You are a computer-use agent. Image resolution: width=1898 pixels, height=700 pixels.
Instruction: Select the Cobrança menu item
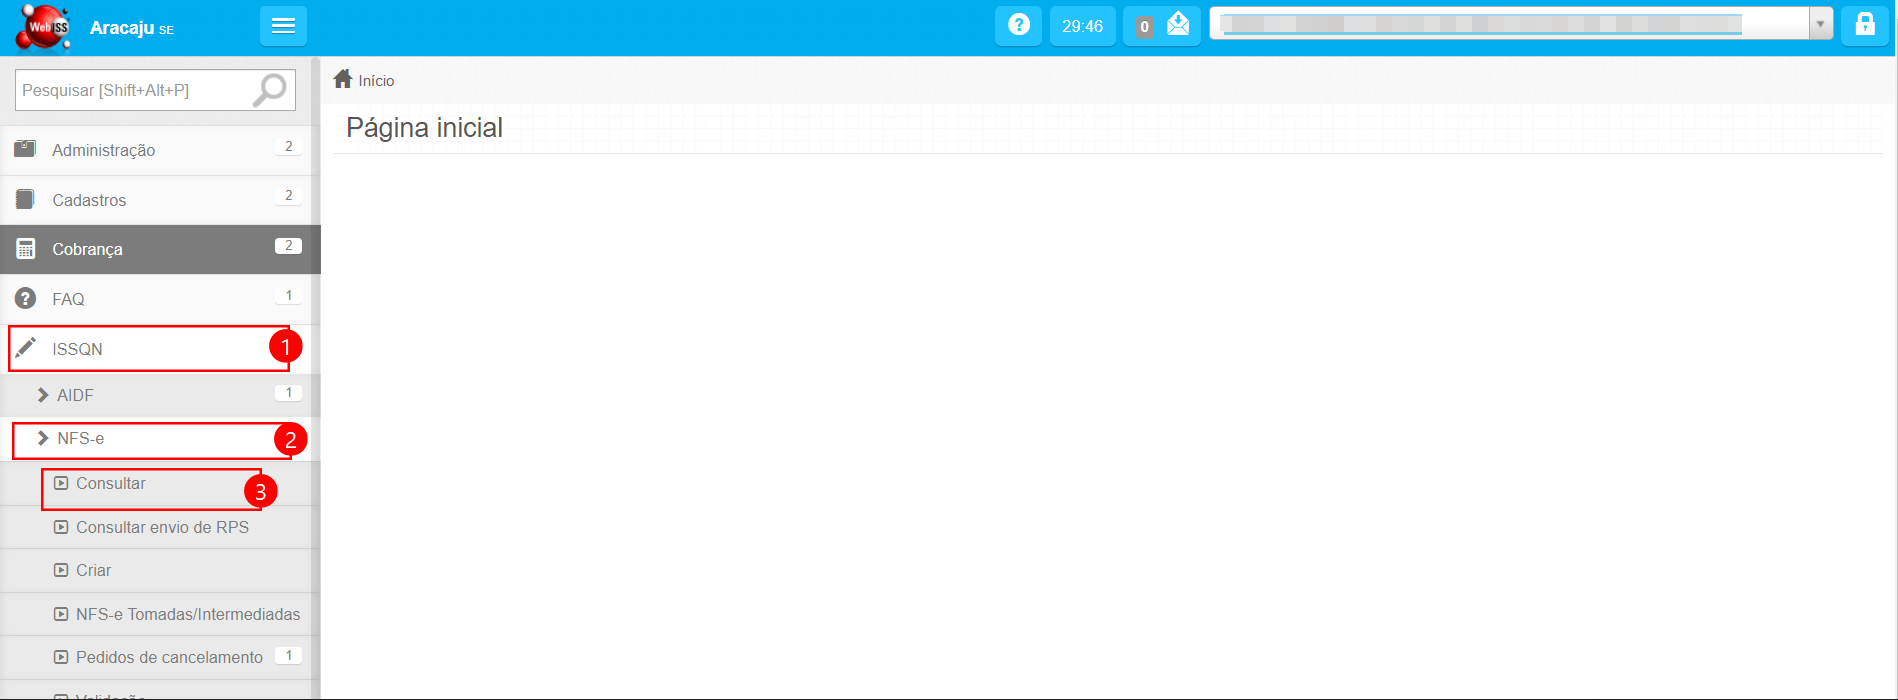[x=87, y=249]
